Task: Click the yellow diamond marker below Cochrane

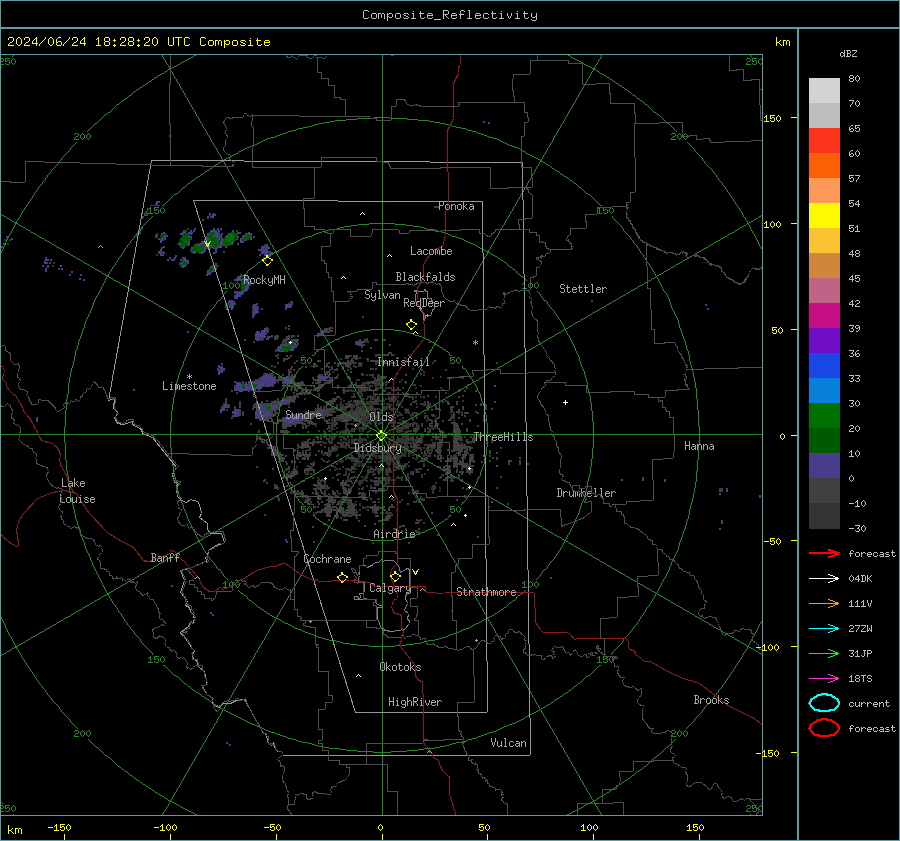Action: 342,577
